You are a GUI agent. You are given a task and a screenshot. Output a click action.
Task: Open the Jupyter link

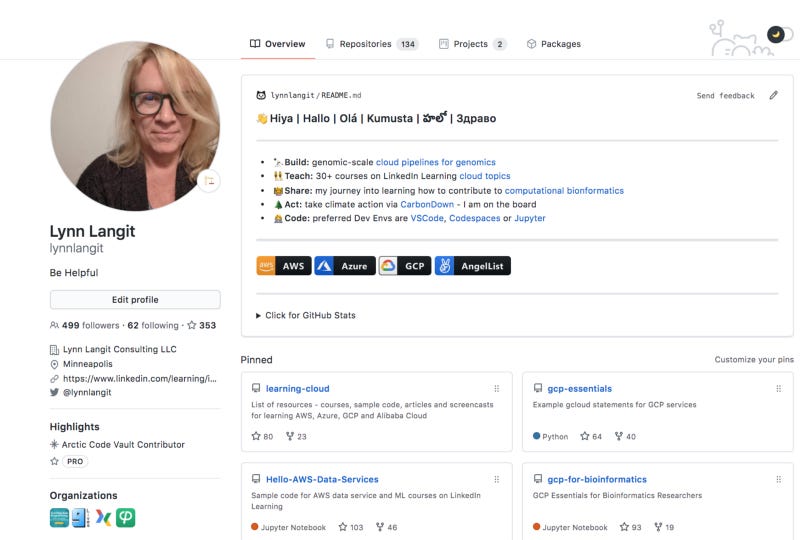tap(530, 218)
